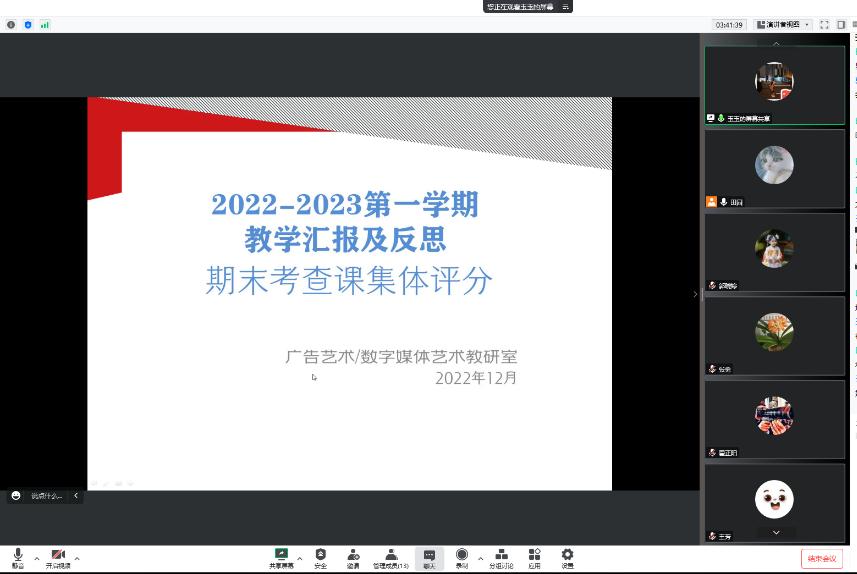Open the sharing banner menu icon at top
This screenshot has width=857, height=574.
[x=566, y=6]
